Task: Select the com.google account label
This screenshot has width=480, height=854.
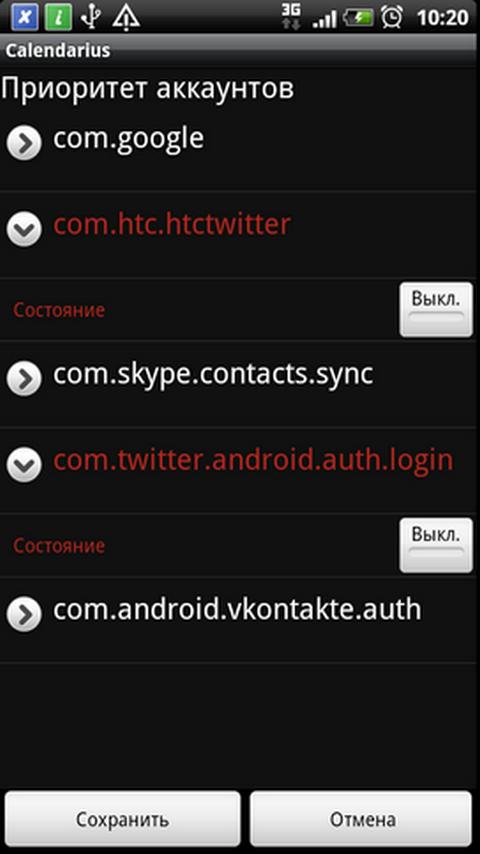Action: (x=129, y=139)
